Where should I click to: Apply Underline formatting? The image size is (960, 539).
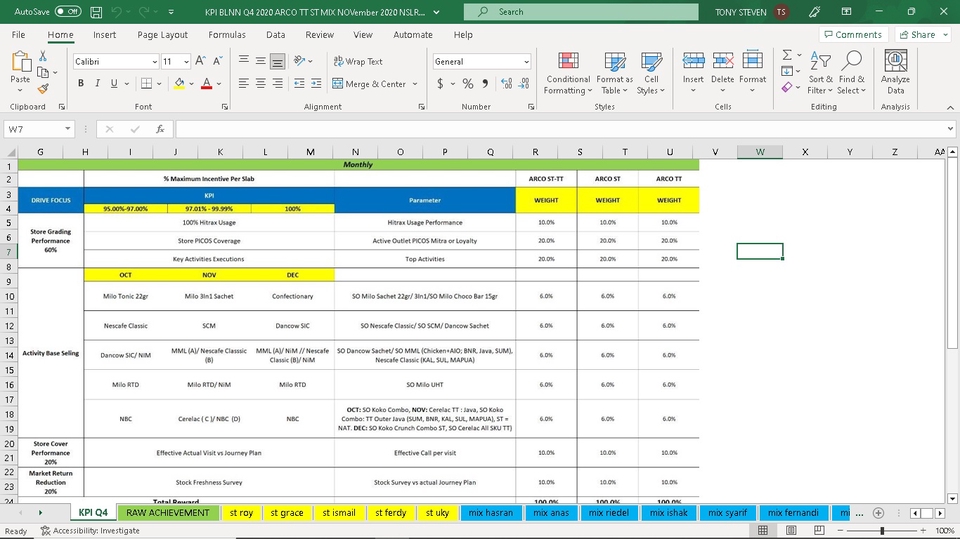point(114,83)
